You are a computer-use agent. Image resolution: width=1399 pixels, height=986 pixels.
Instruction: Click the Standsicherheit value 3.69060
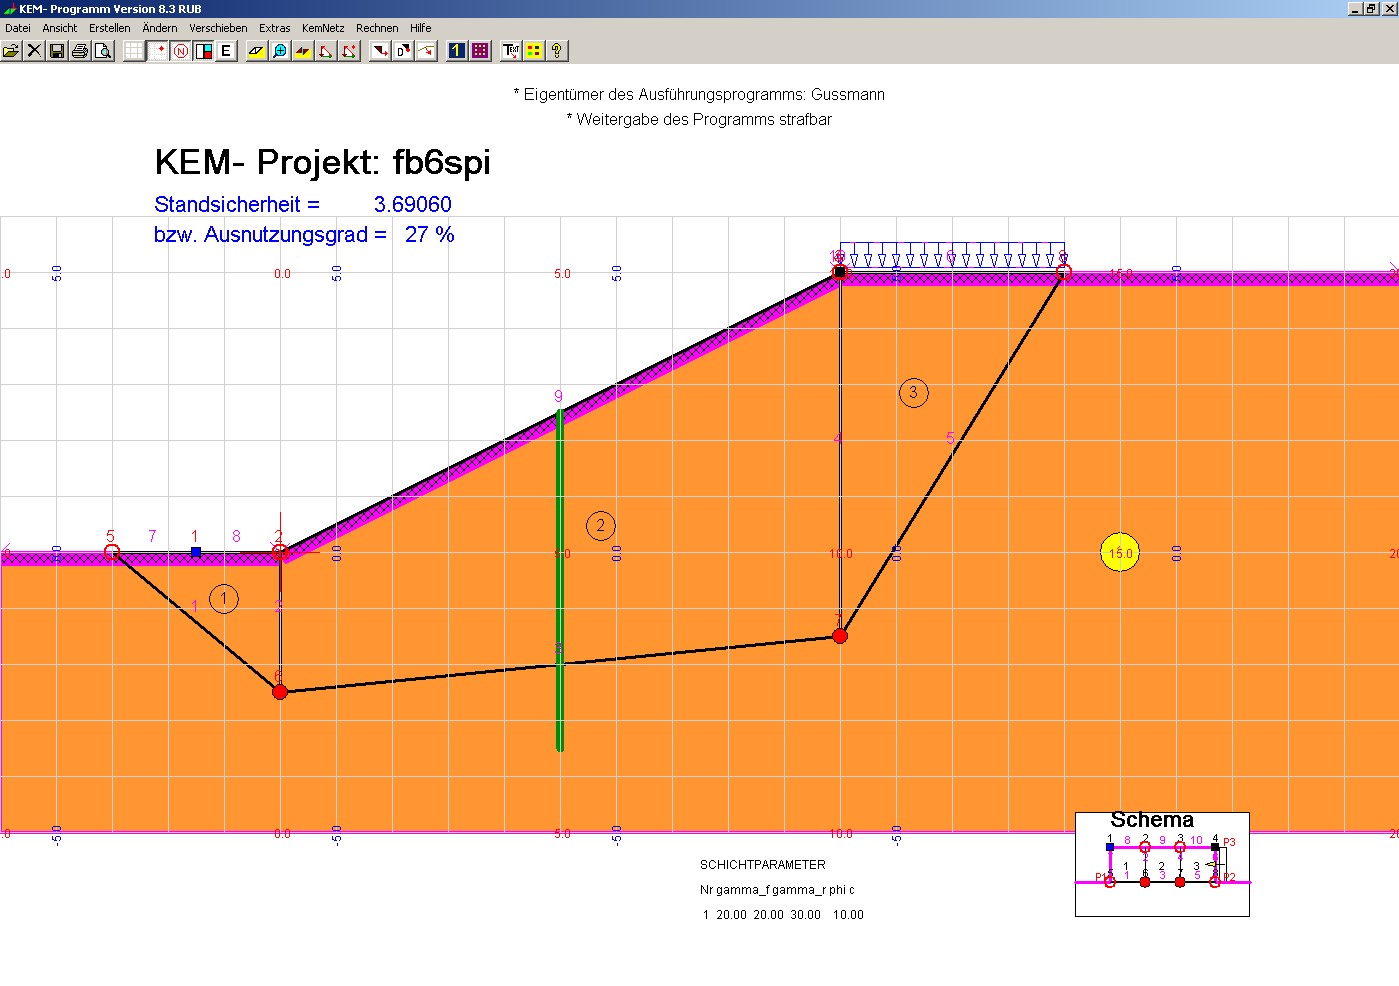(413, 204)
